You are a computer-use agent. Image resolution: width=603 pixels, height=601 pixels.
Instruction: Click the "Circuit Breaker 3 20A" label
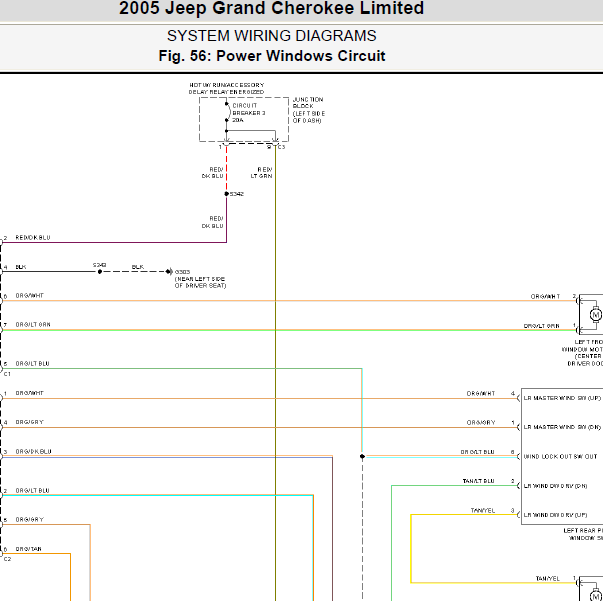[x=248, y=113]
